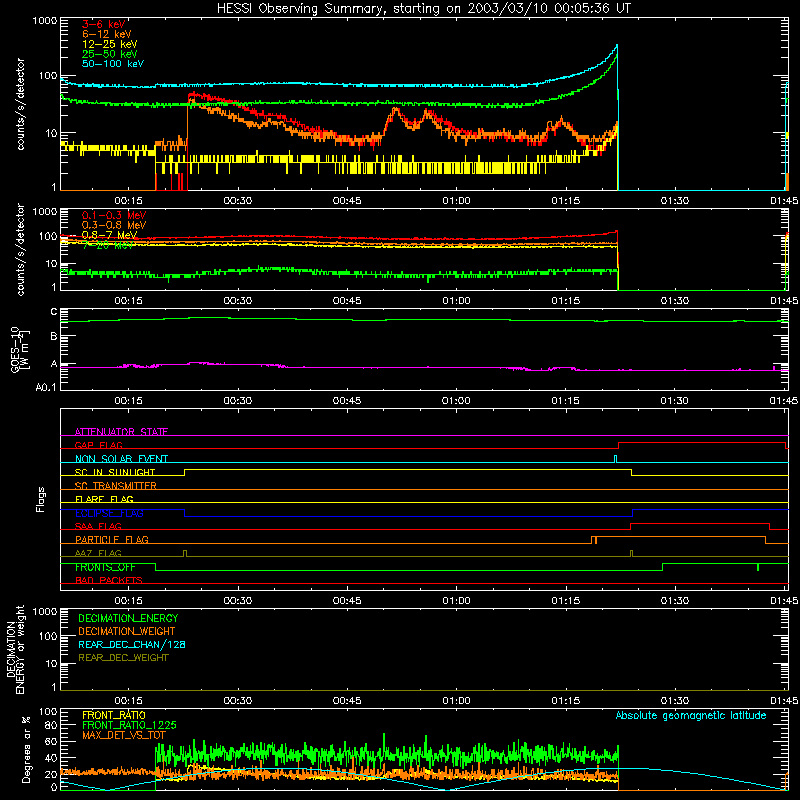Screen dimensions: 800x800
Task: Click the 'ECLIPSE_FLAG' label
Action: click(109, 513)
